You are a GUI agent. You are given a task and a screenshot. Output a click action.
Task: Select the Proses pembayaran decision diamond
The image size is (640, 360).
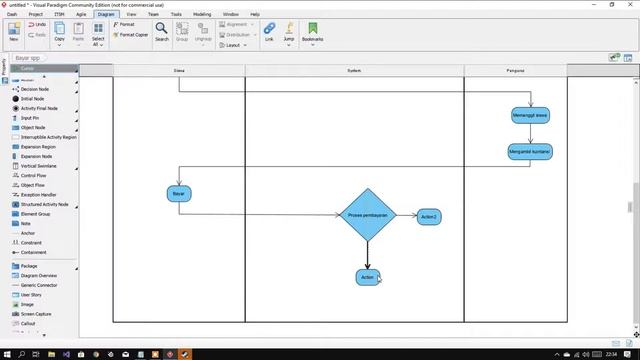(367, 215)
